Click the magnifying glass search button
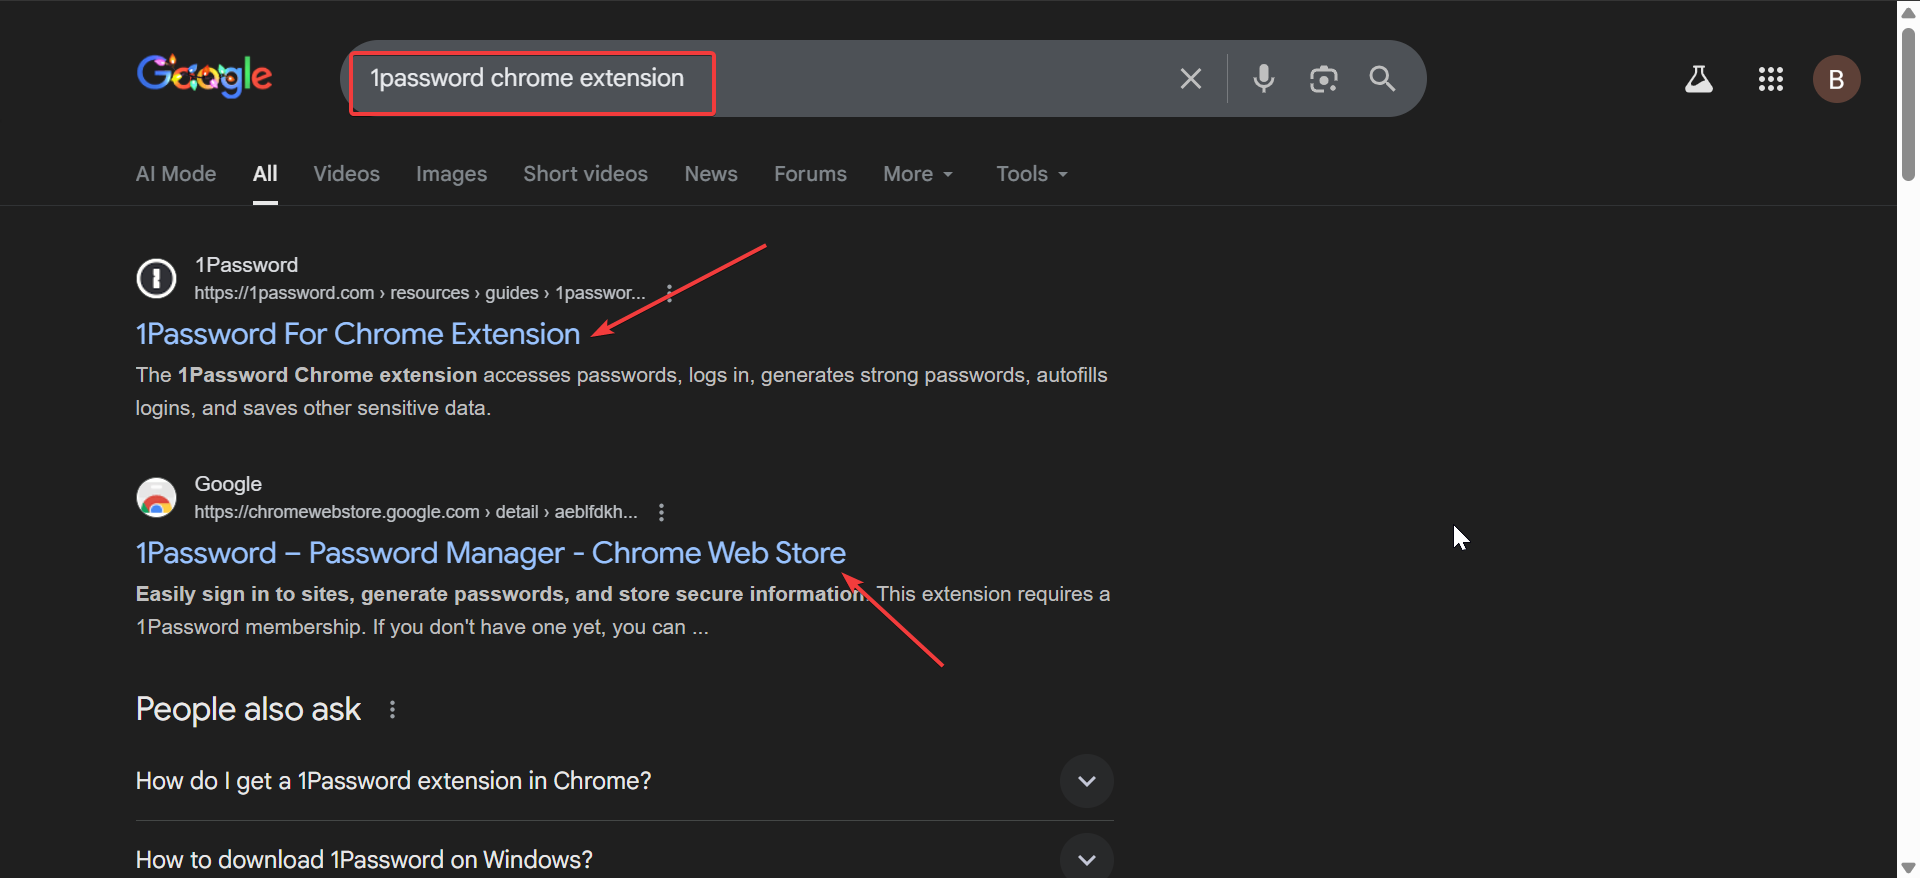The image size is (1920, 878). (x=1382, y=79)
